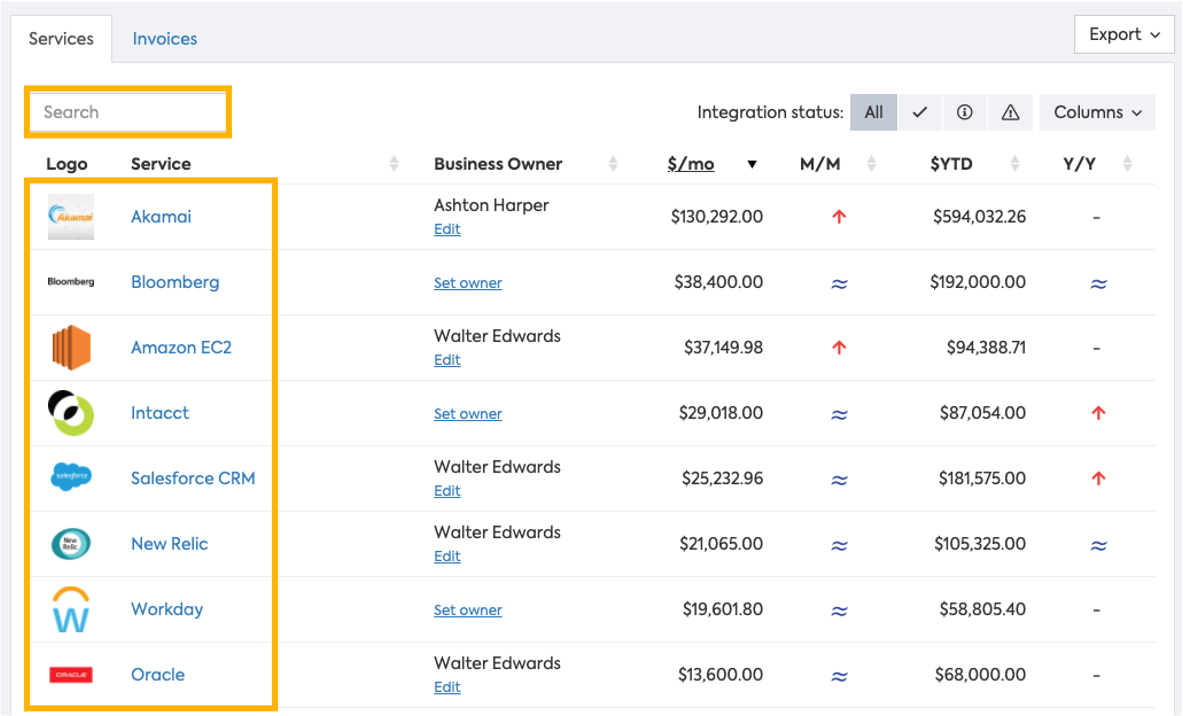1183x716 pixels.
Task: Open the Export dropdown
Action: (x=1124, y=35)
